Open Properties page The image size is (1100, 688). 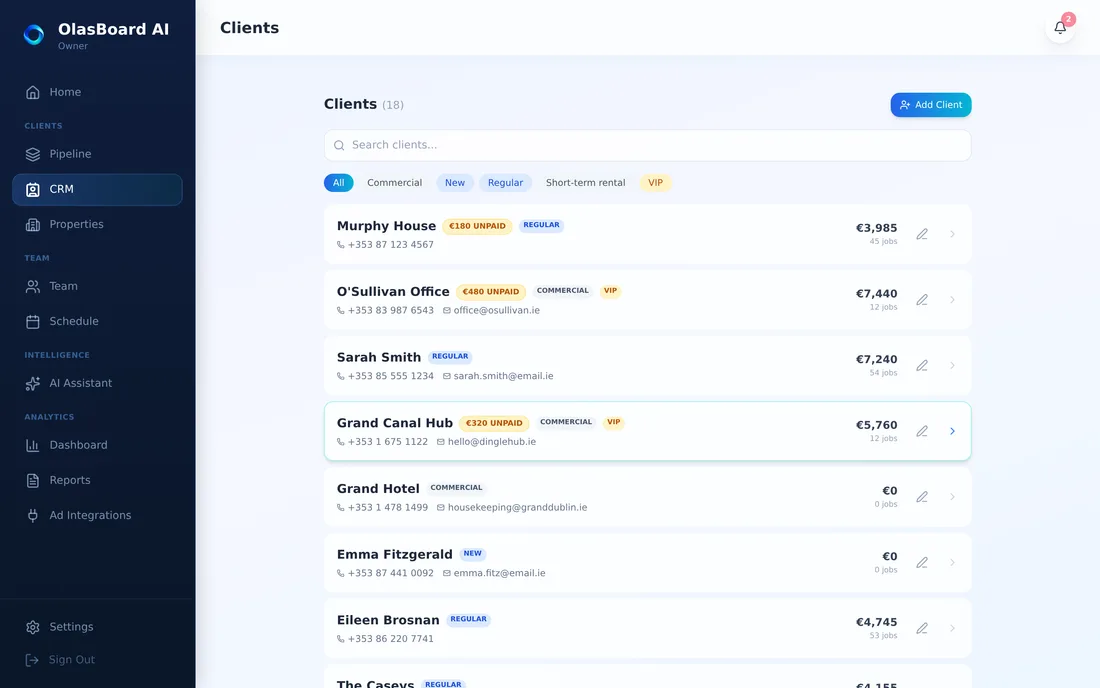(98, 224)
